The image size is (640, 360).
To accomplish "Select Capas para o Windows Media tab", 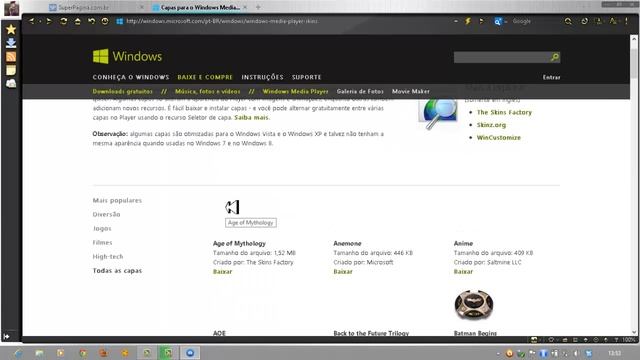I will coord(200,7).
